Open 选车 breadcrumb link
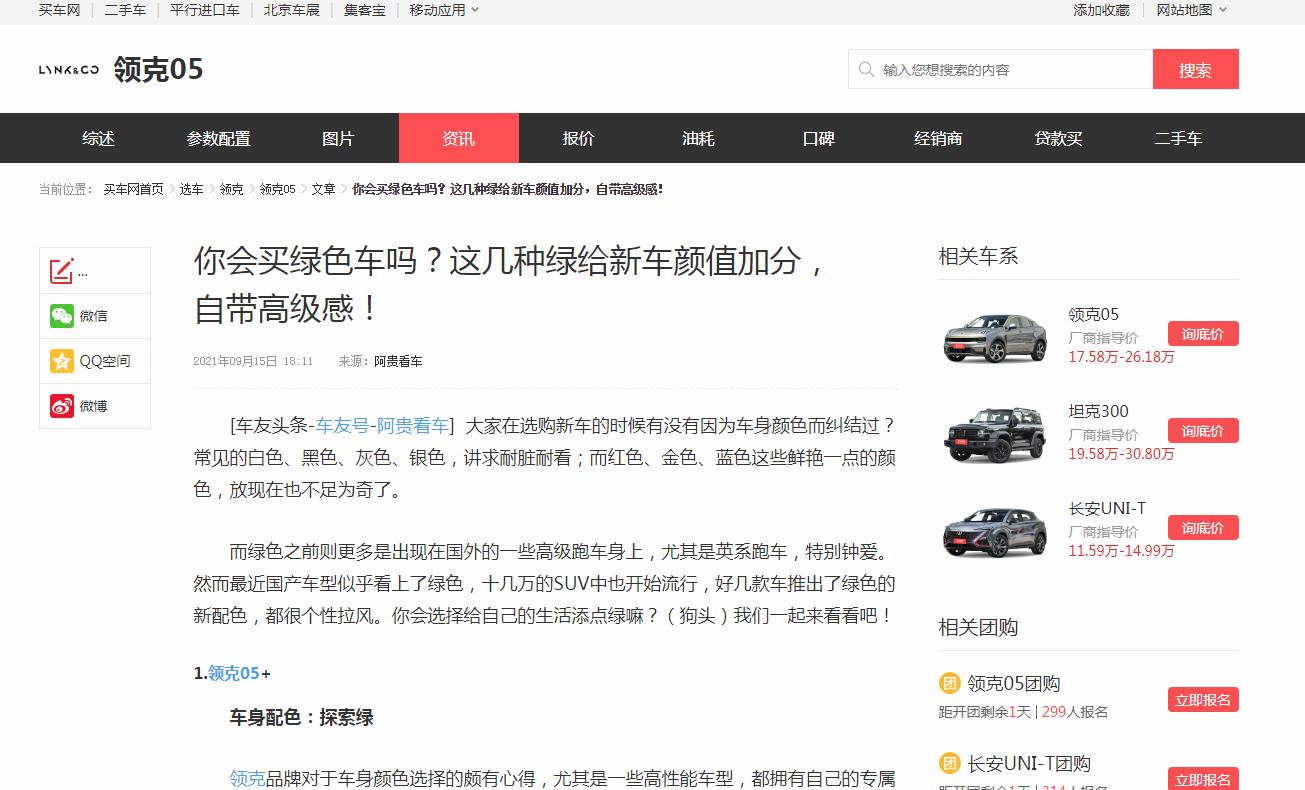1305x790 pixels. click(x=191, y=189)
